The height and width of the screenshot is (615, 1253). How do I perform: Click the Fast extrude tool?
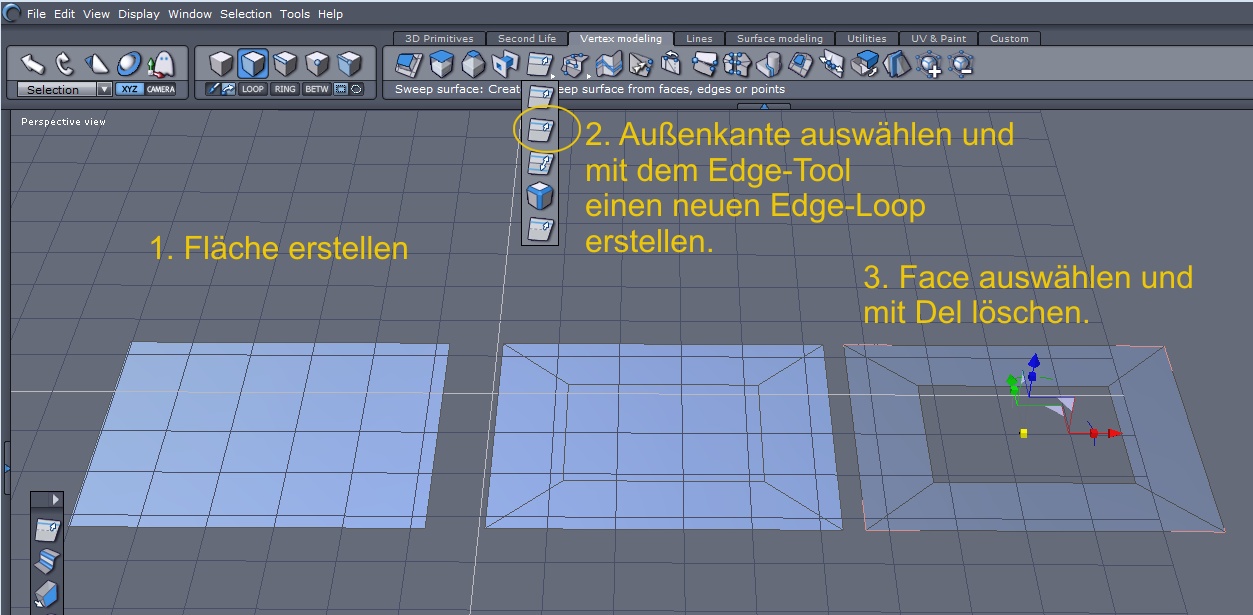[441, 65]
